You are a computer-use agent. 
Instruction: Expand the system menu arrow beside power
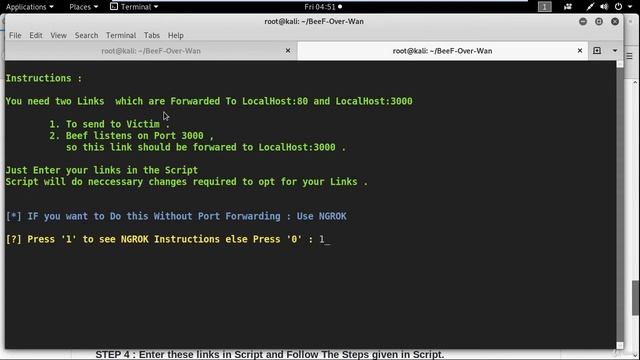[x=630, y=7]
